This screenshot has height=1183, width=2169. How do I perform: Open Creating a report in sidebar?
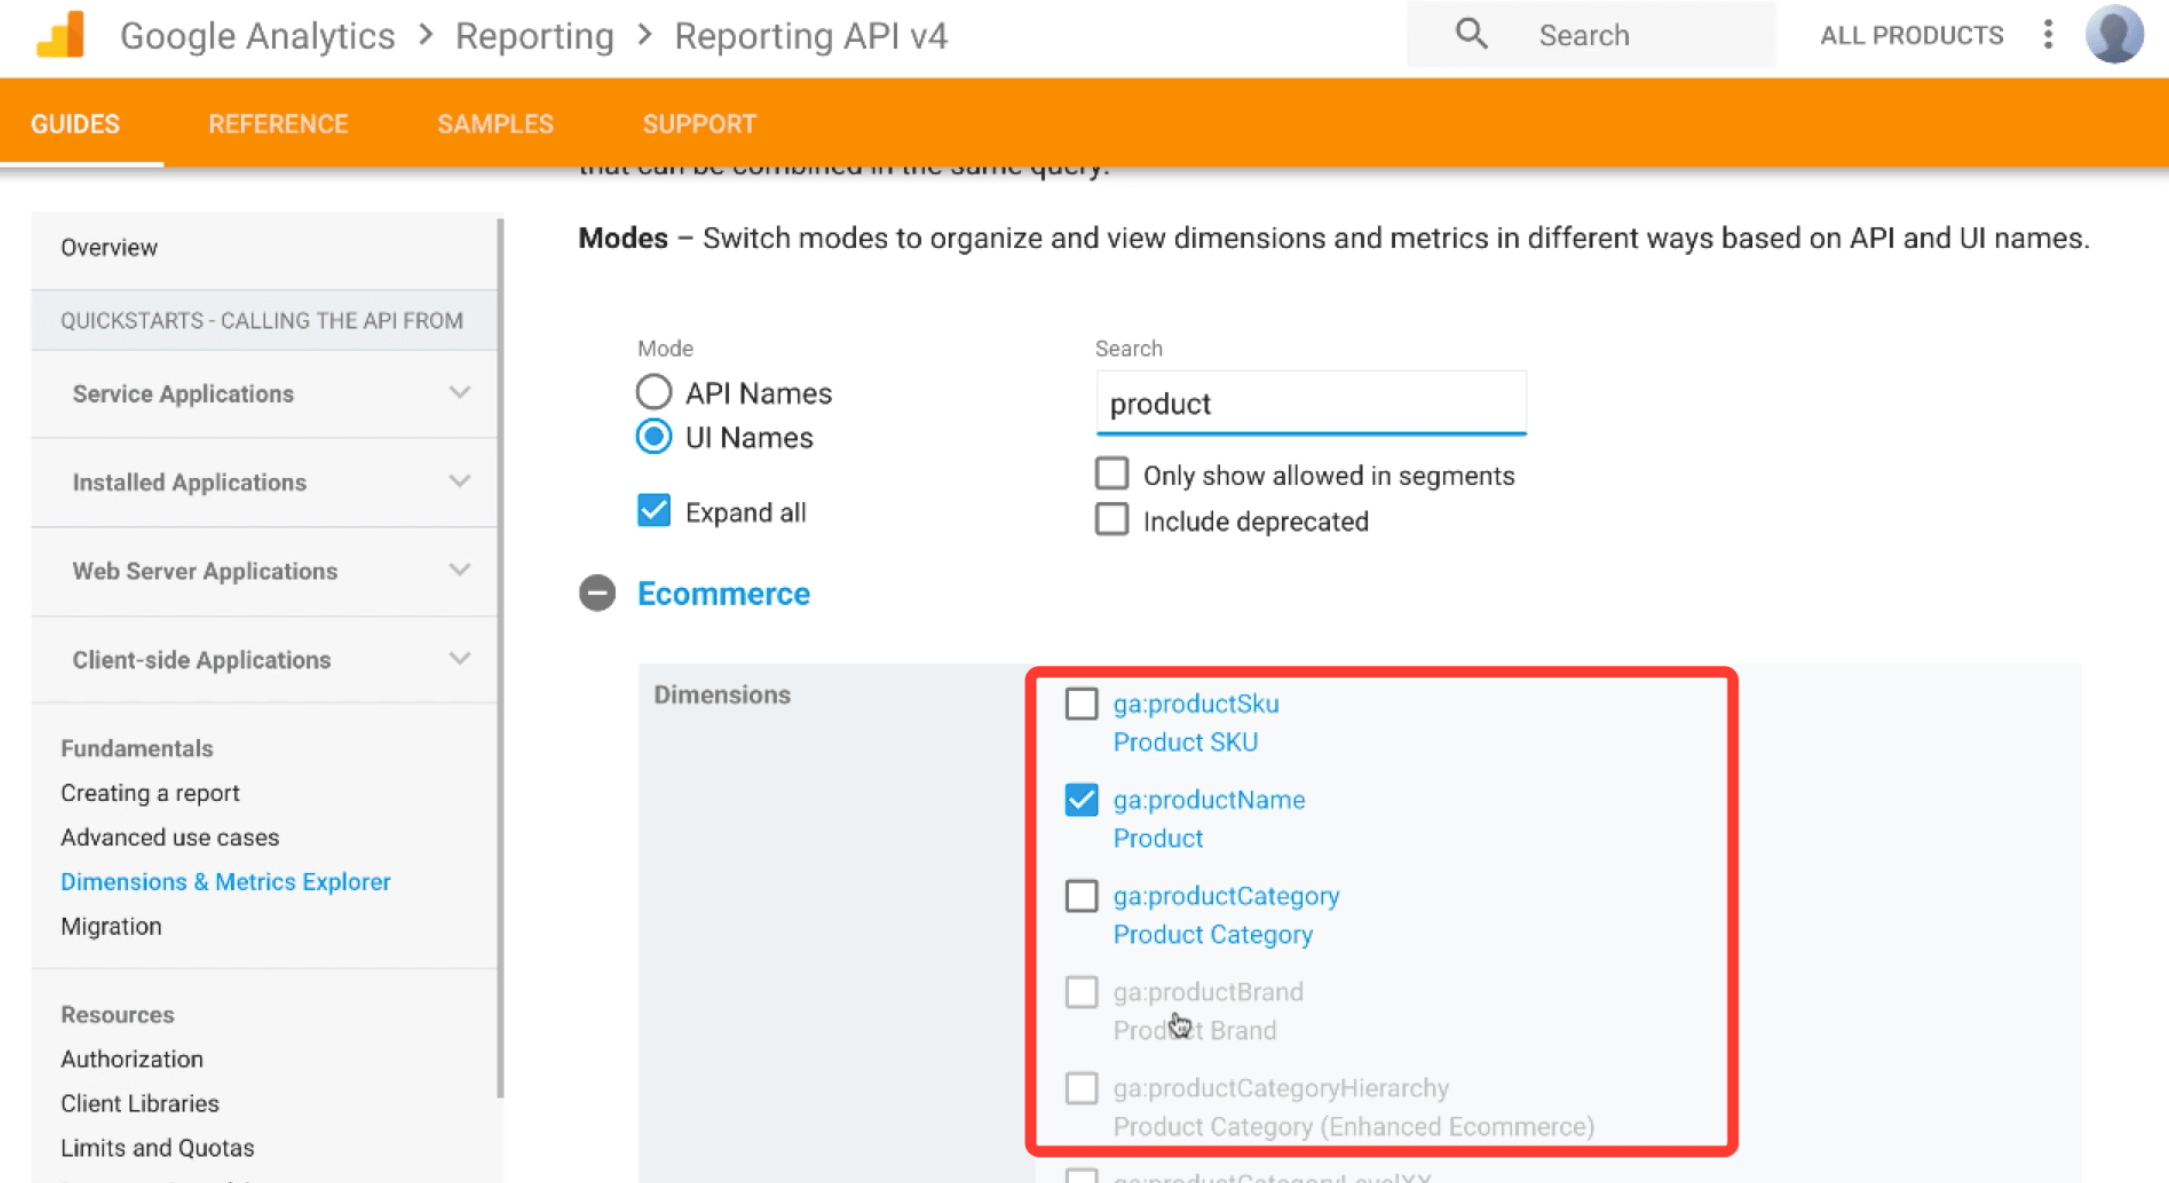pyautogui.click(x=150, y=793)
